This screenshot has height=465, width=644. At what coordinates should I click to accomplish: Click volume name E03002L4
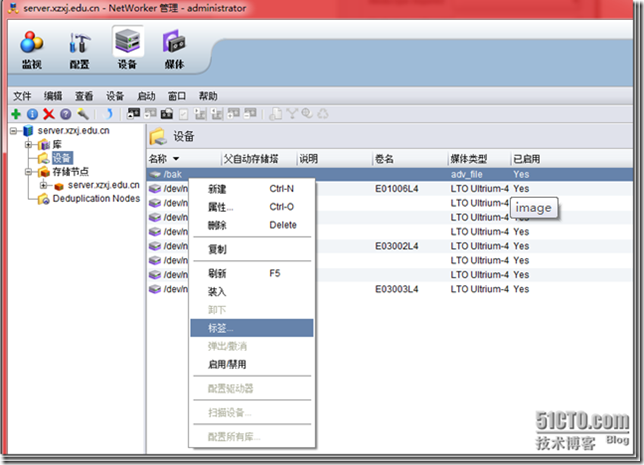click(397, 246)
